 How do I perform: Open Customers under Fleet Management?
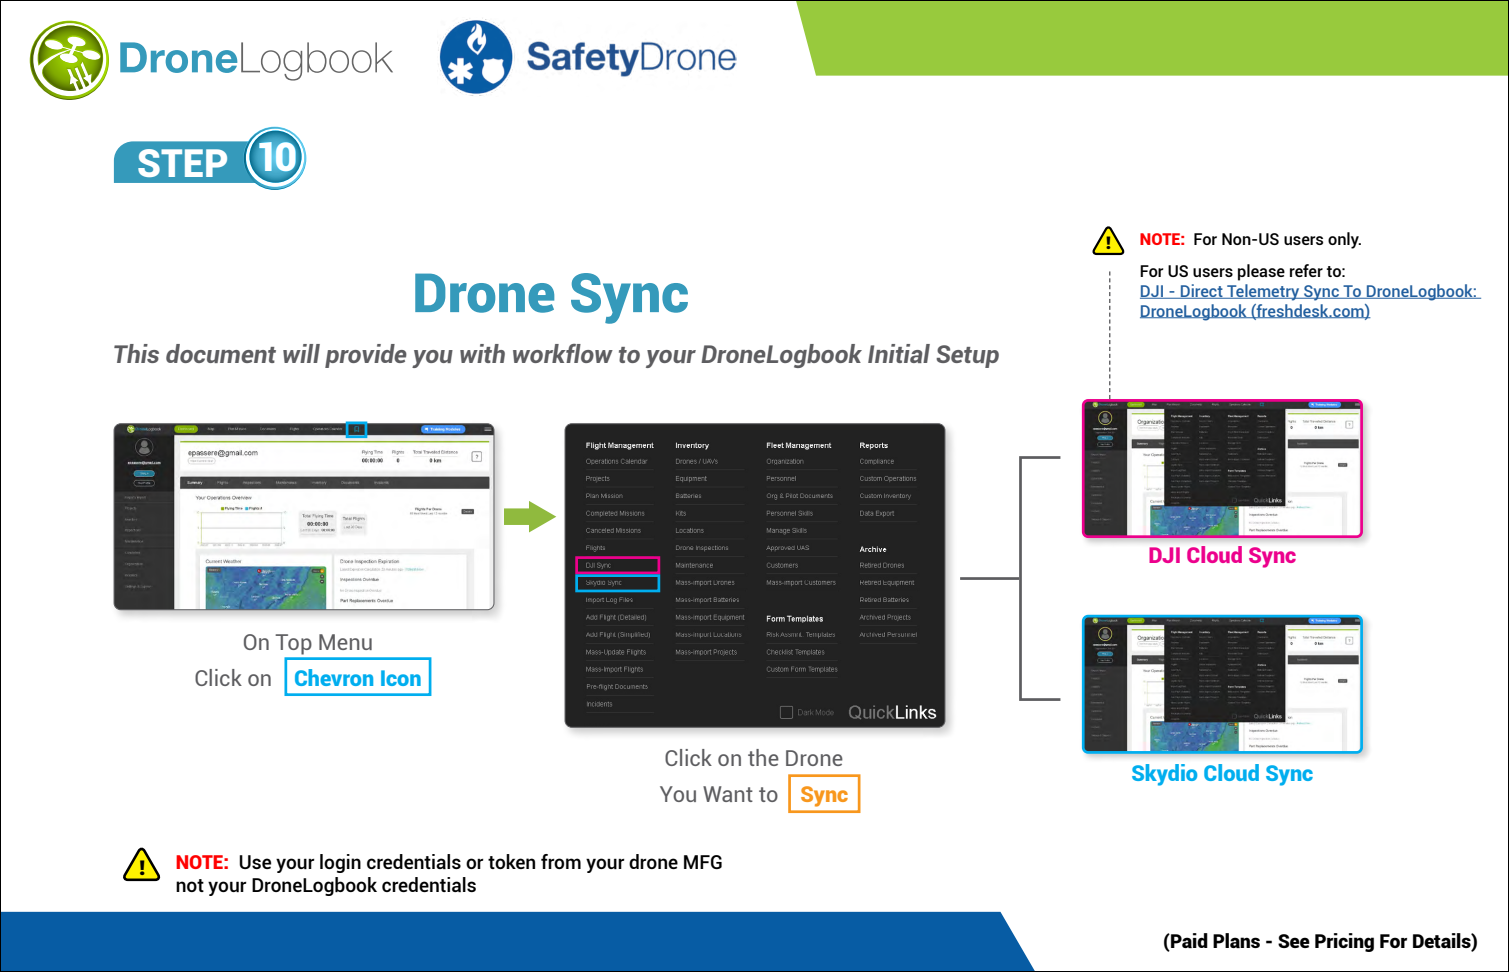pyautogui.click(x=782, y=565)
